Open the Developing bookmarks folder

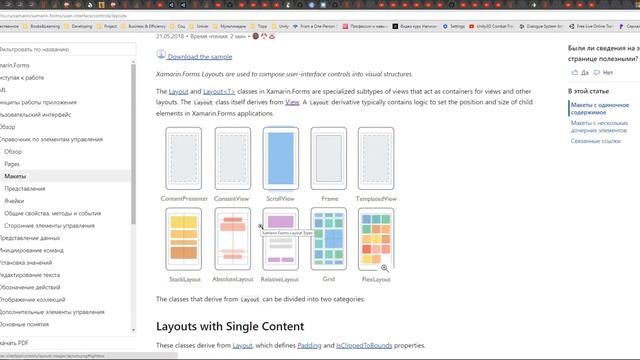pyautogui.click(x=78, y=26)
